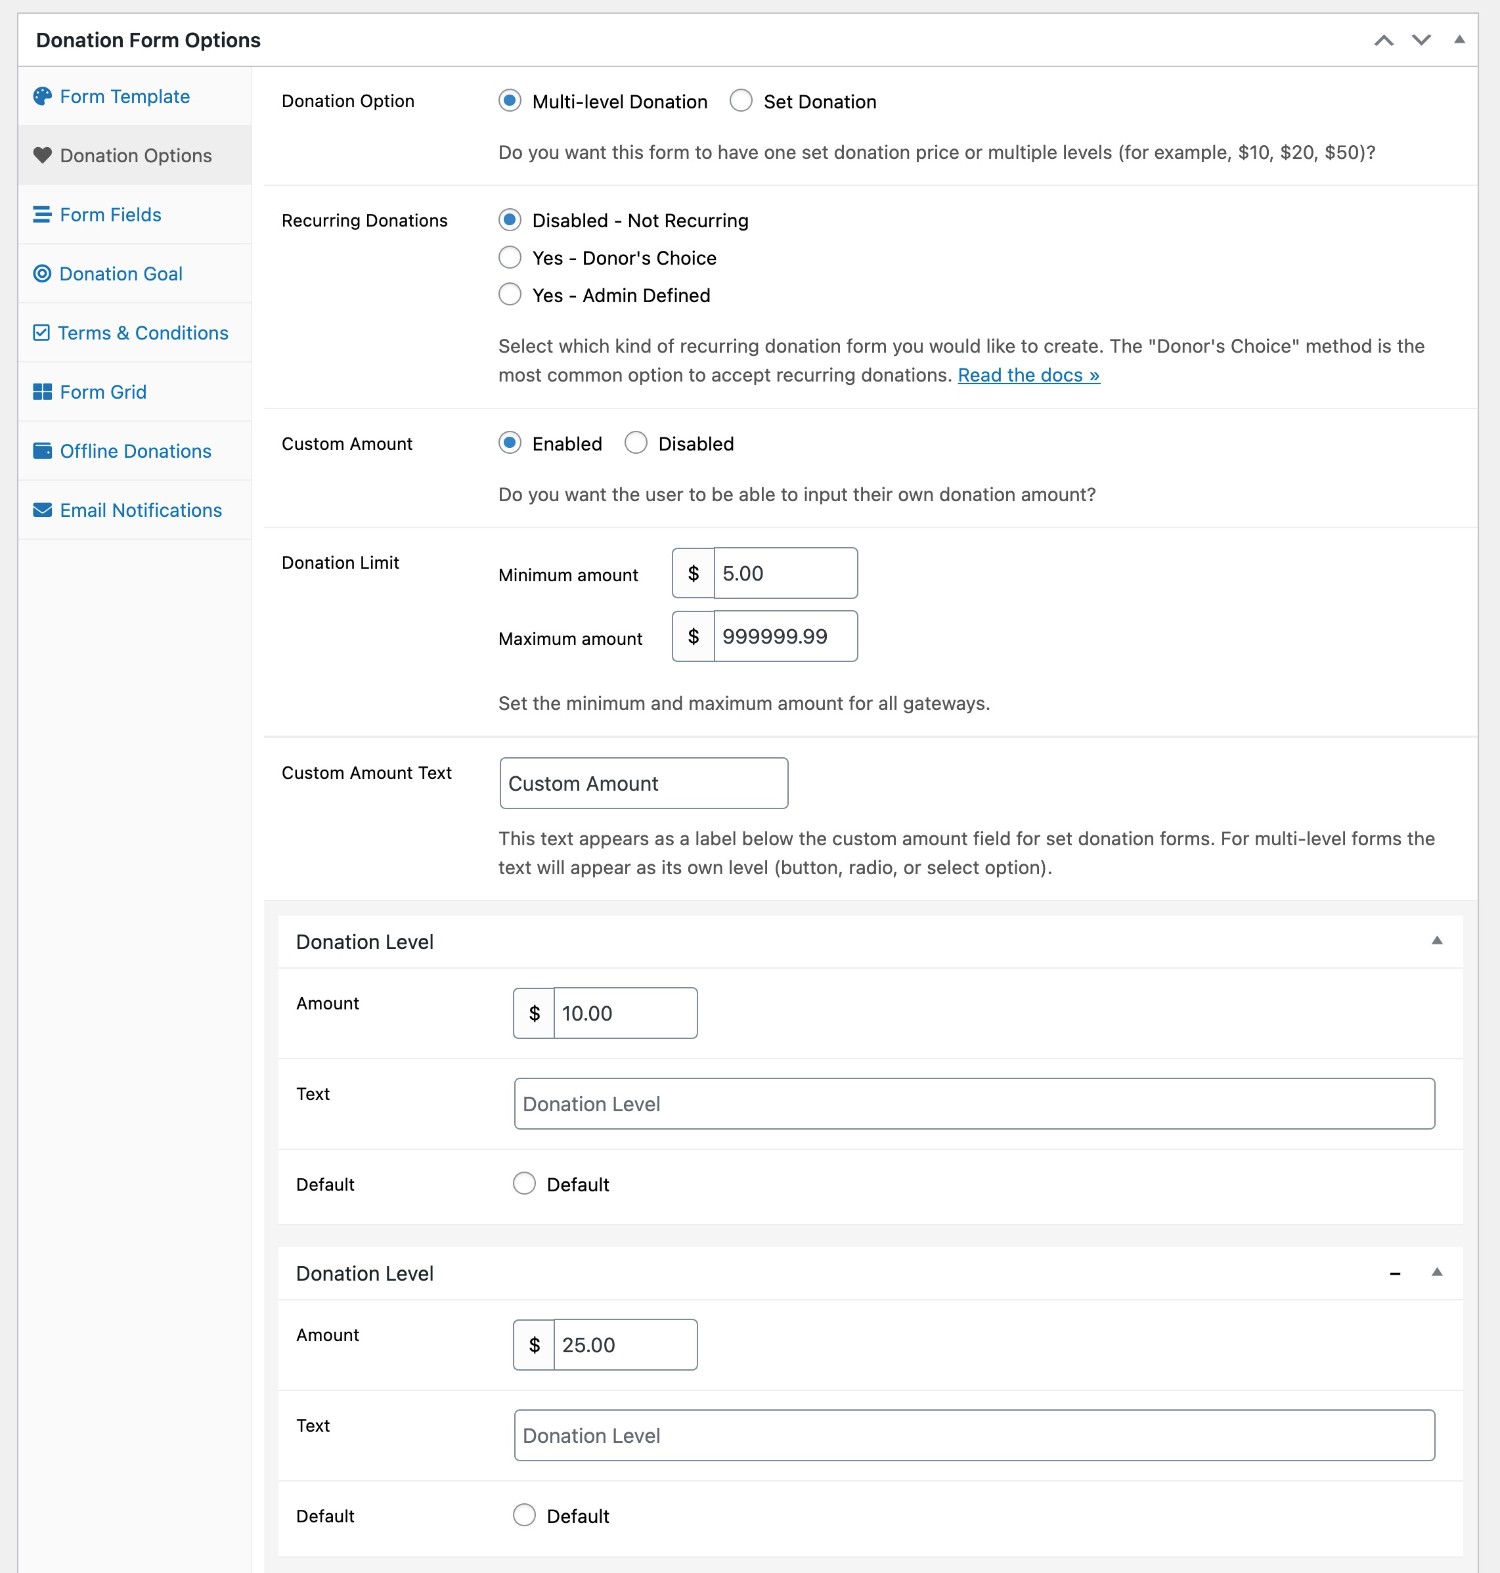Follow the Read the docs link

(x=1029, y=375)
